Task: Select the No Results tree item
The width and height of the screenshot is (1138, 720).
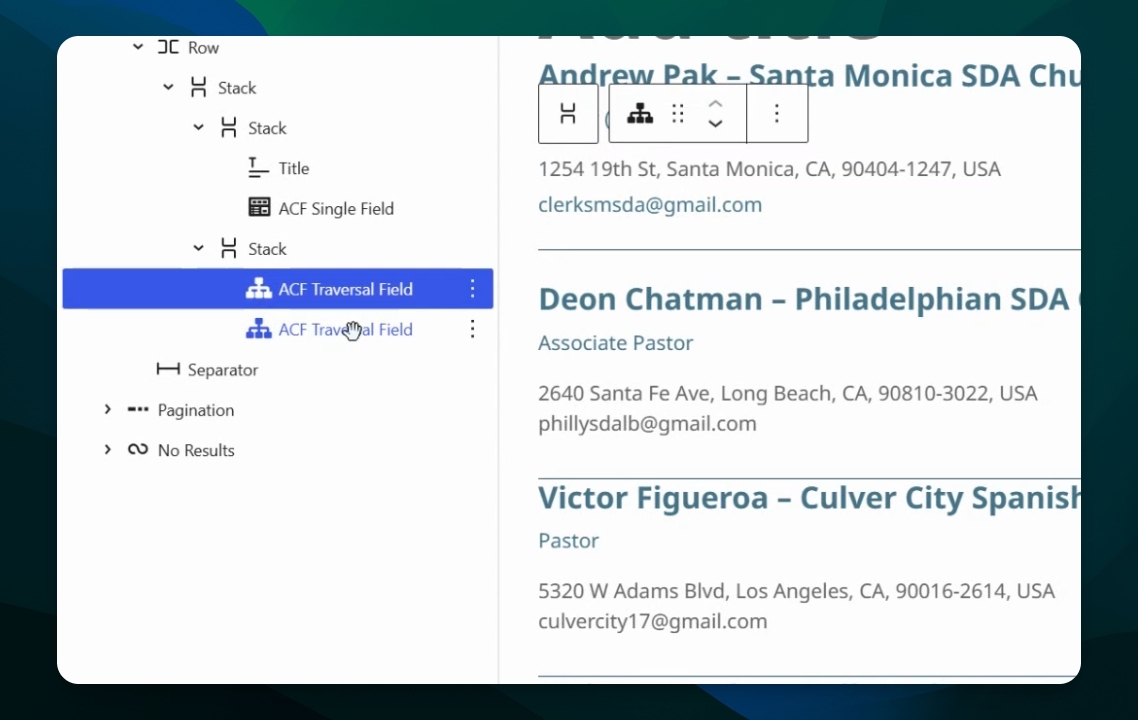Action: point(196,450)
